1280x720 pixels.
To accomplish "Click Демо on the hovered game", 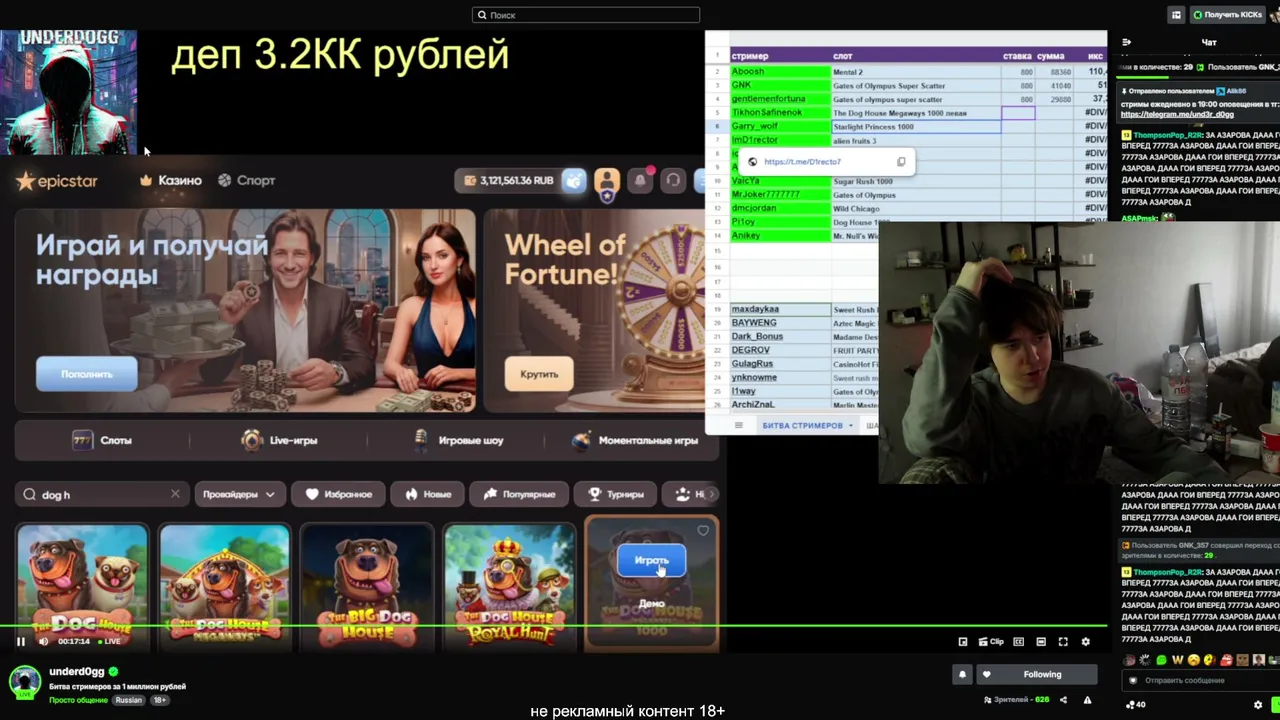I will [651, 604].
